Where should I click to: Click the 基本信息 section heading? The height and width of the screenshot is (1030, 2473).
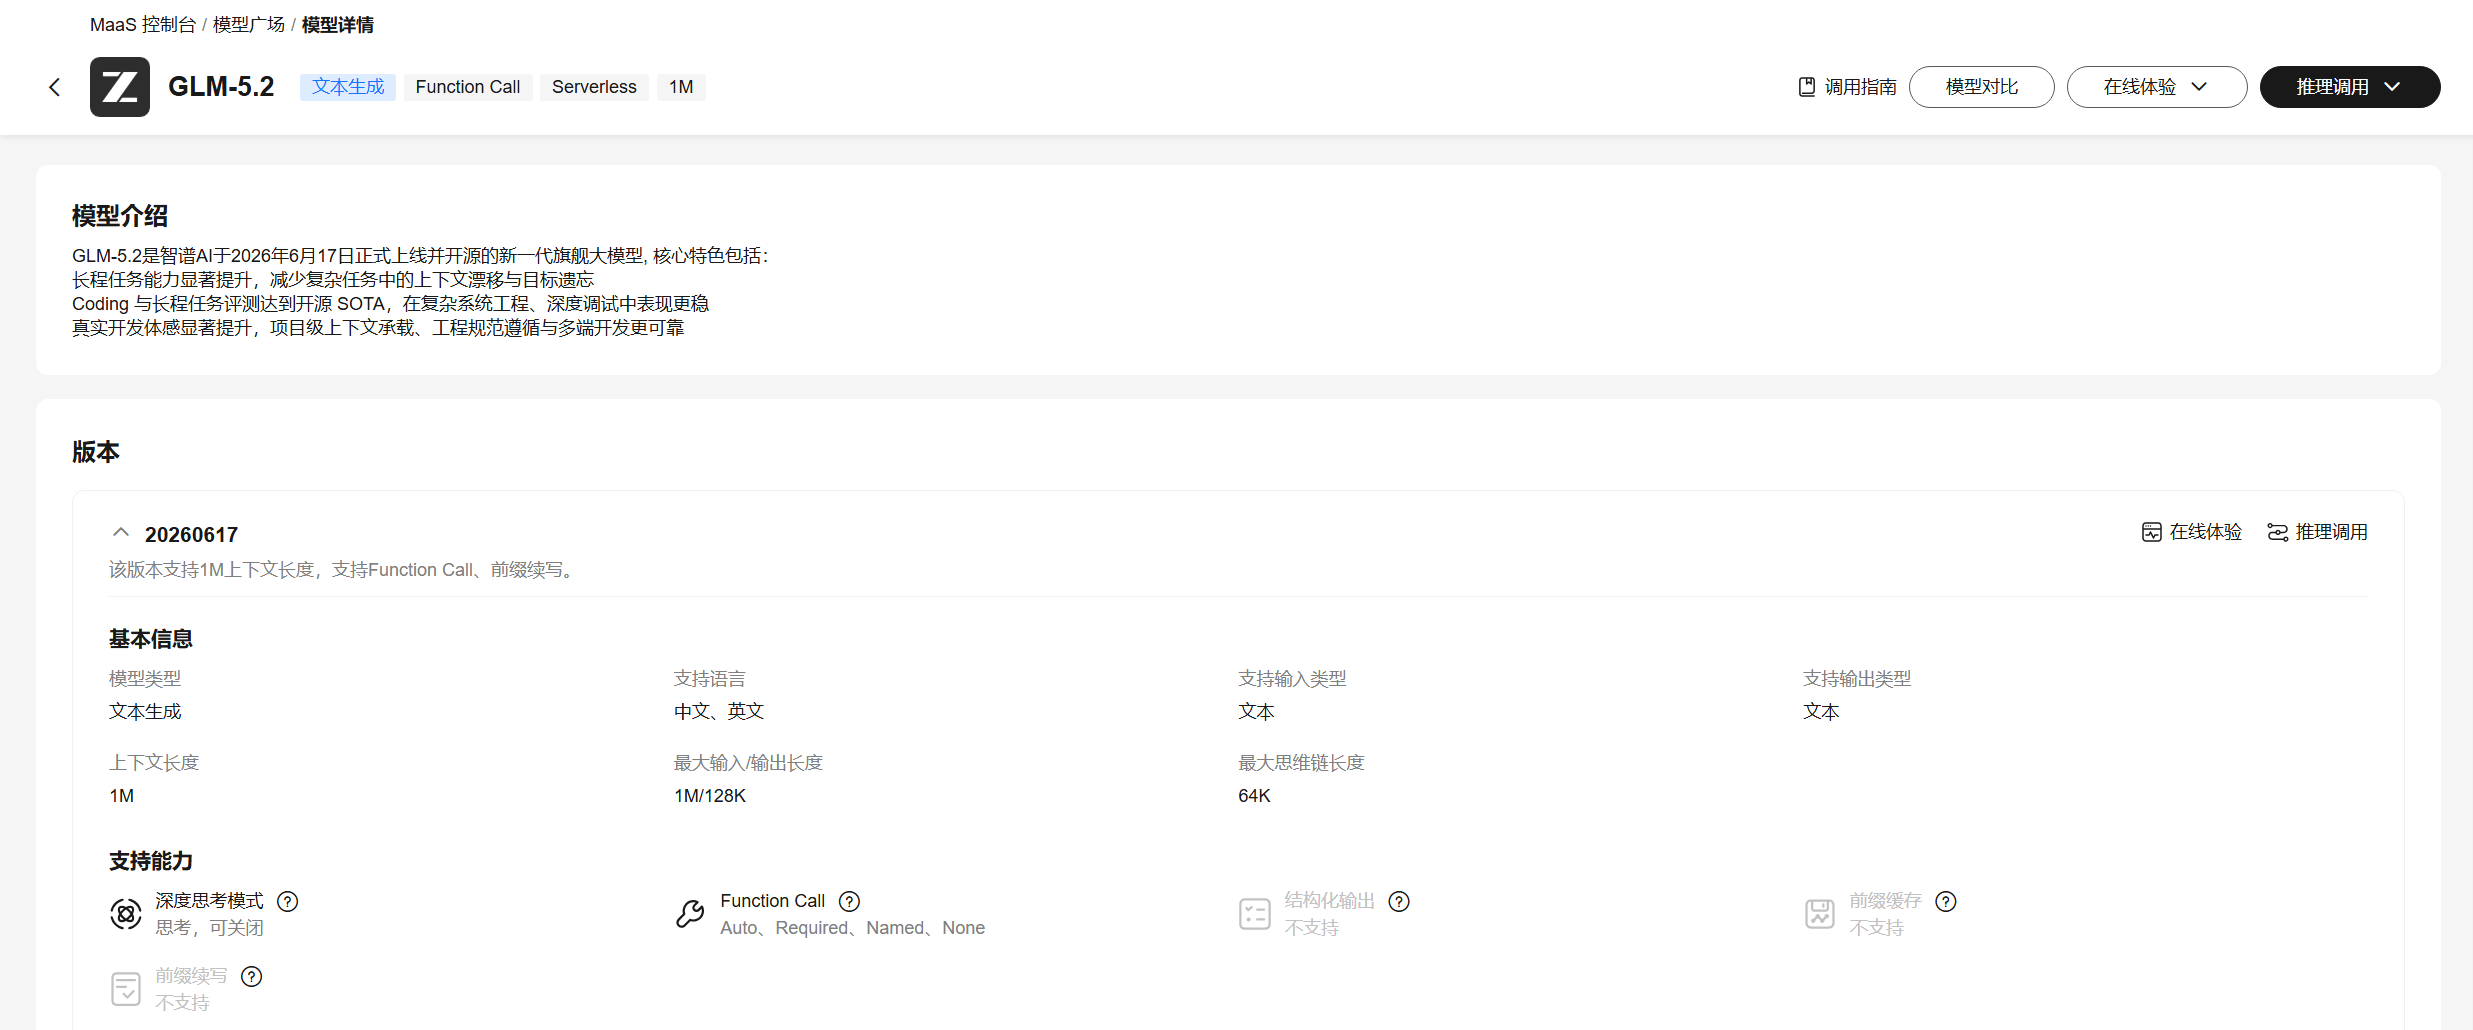point(151,639)
